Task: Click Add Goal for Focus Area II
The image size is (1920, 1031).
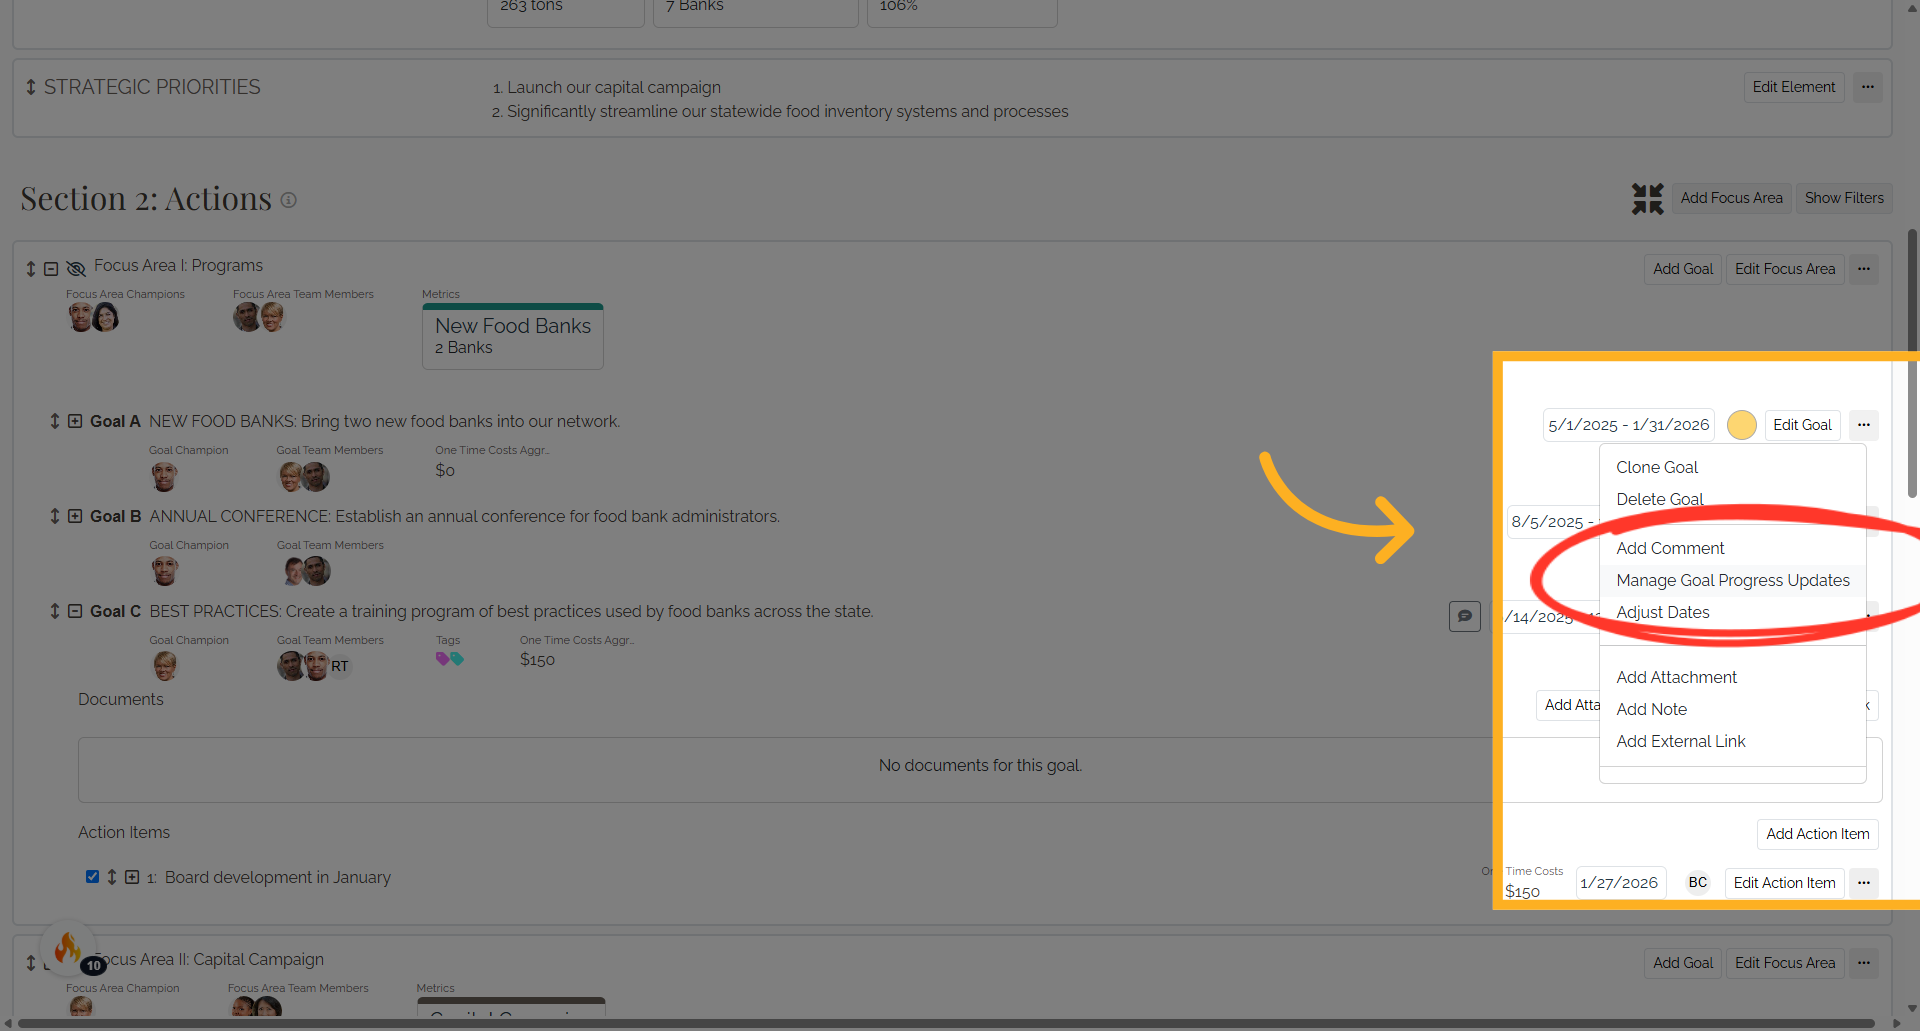Action: 1683,963
